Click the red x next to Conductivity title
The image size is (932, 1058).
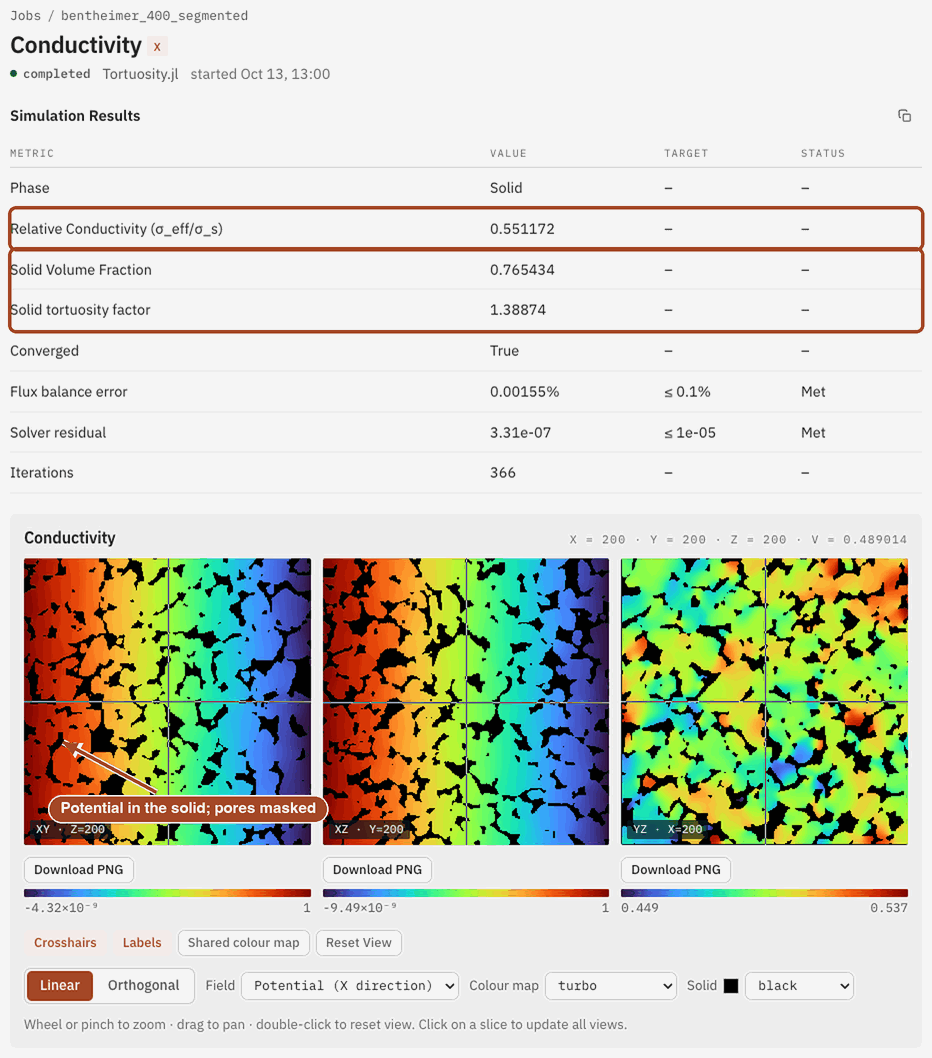click(x=157, y=47)
